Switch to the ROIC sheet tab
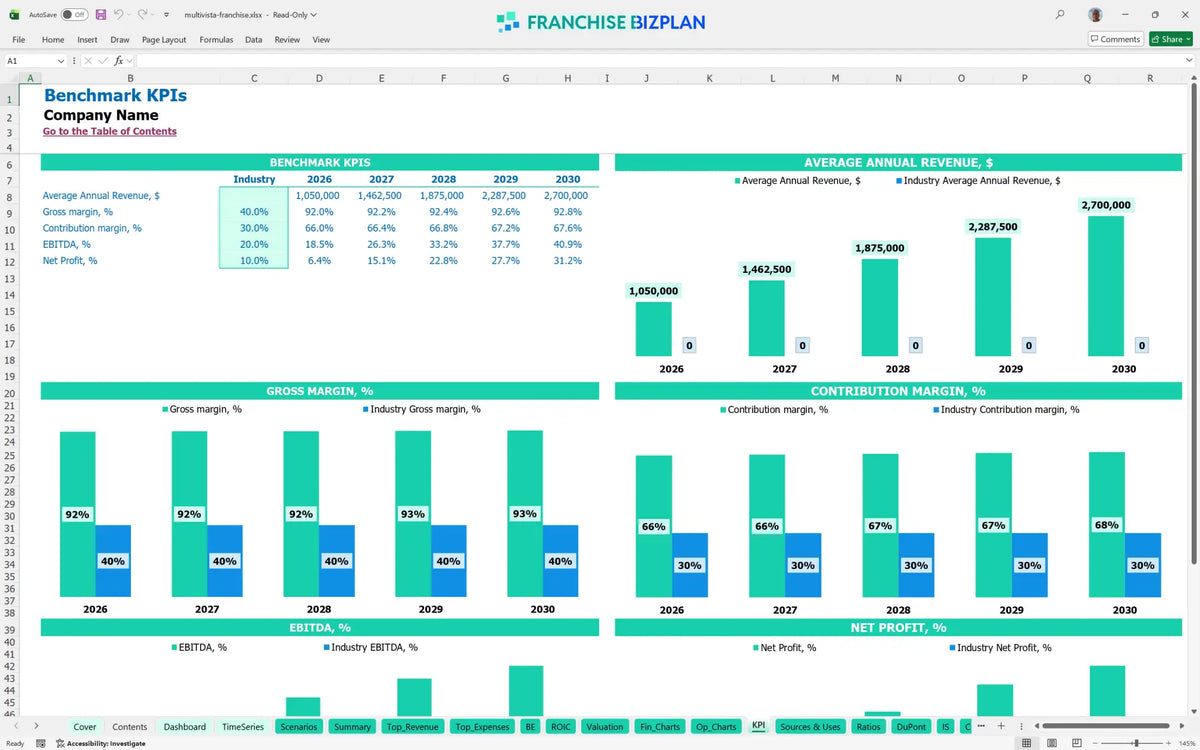The width and height of the screenshot is (1200, 750). [561, 727]
